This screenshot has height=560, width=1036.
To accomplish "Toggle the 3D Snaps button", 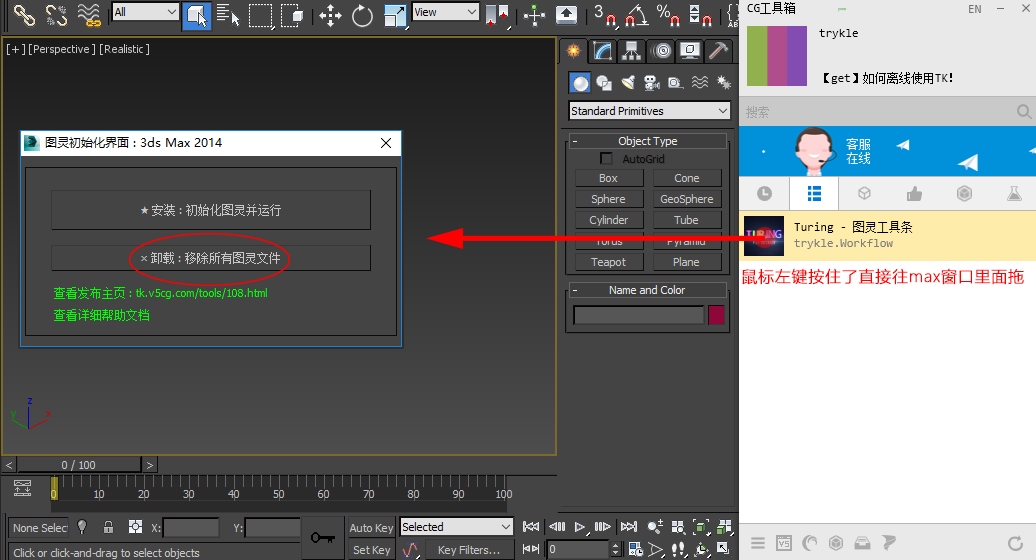I will click(x=605, y=15).
